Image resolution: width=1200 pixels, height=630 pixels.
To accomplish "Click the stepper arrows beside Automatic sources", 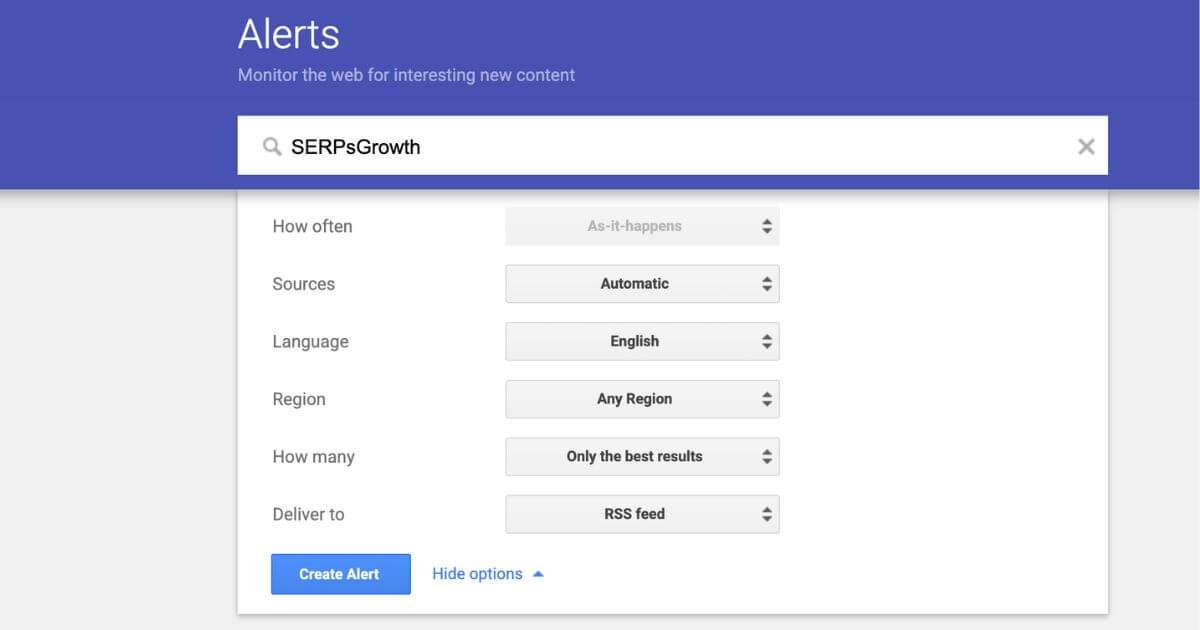I will tap(767, 283).
